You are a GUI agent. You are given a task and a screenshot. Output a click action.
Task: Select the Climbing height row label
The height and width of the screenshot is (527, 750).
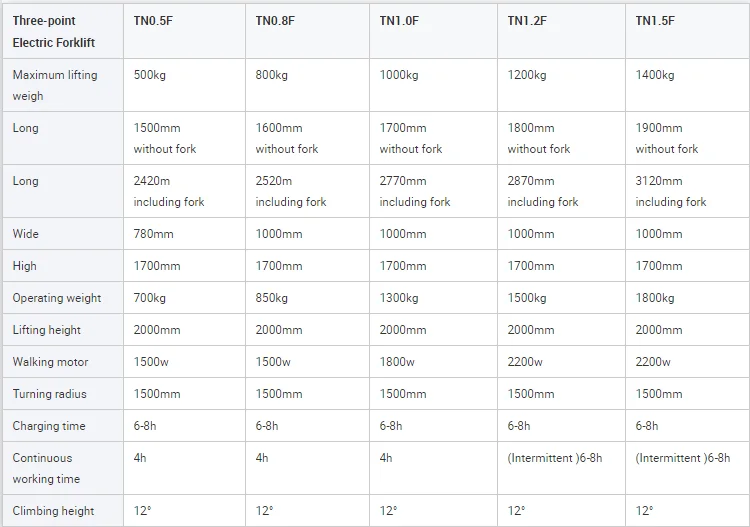[x=53, y=511]
